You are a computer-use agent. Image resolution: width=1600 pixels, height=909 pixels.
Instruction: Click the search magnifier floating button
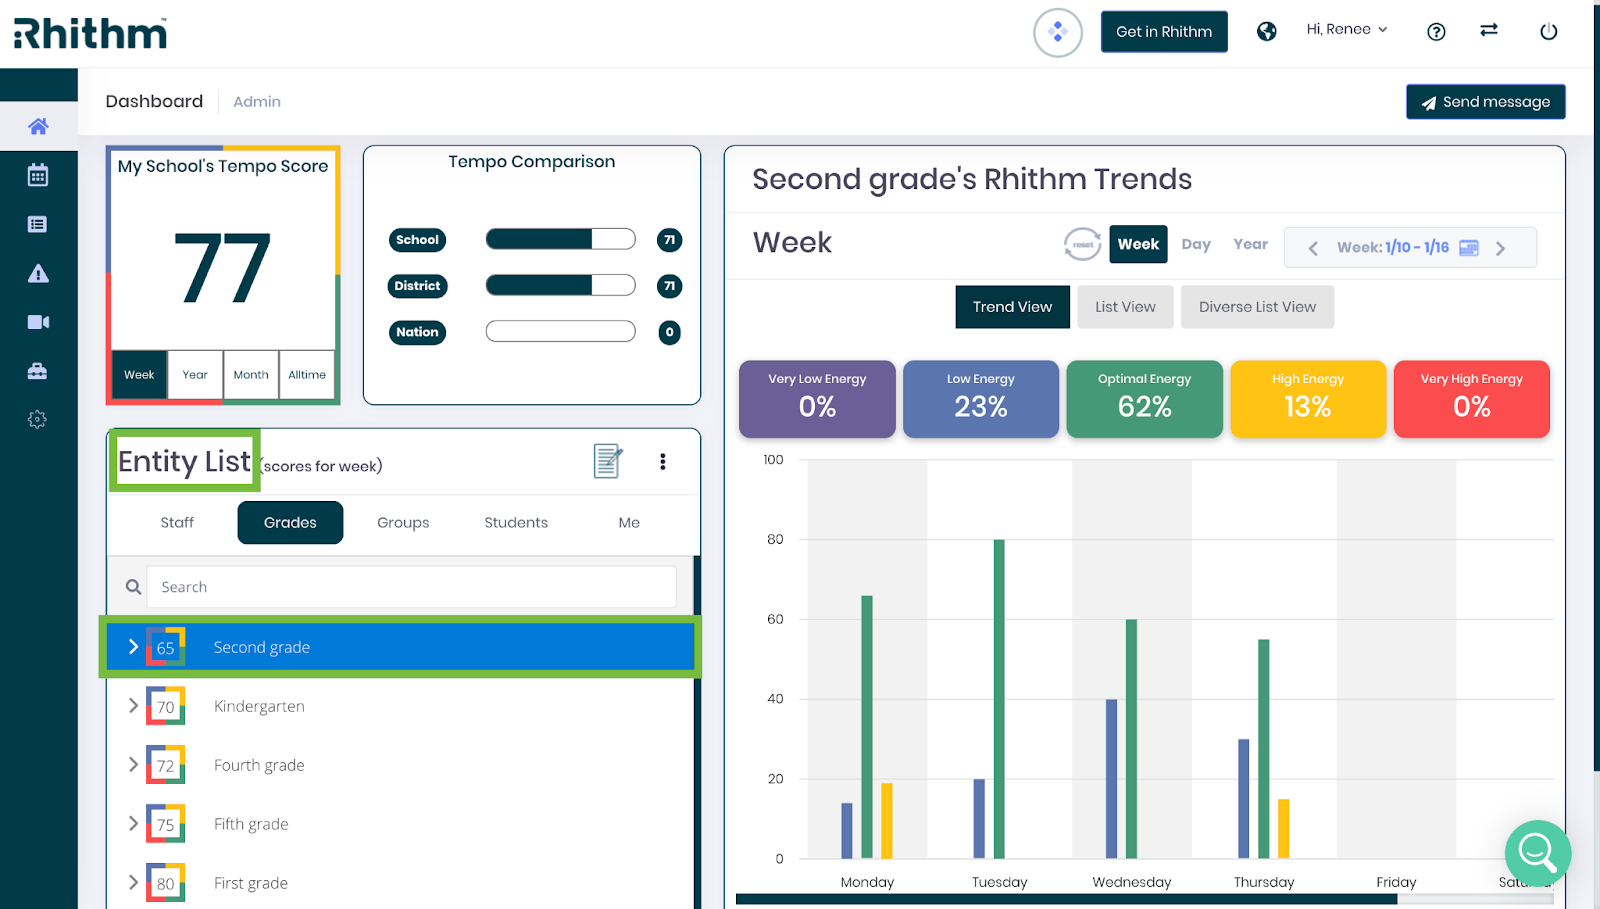click(1538, 853)
